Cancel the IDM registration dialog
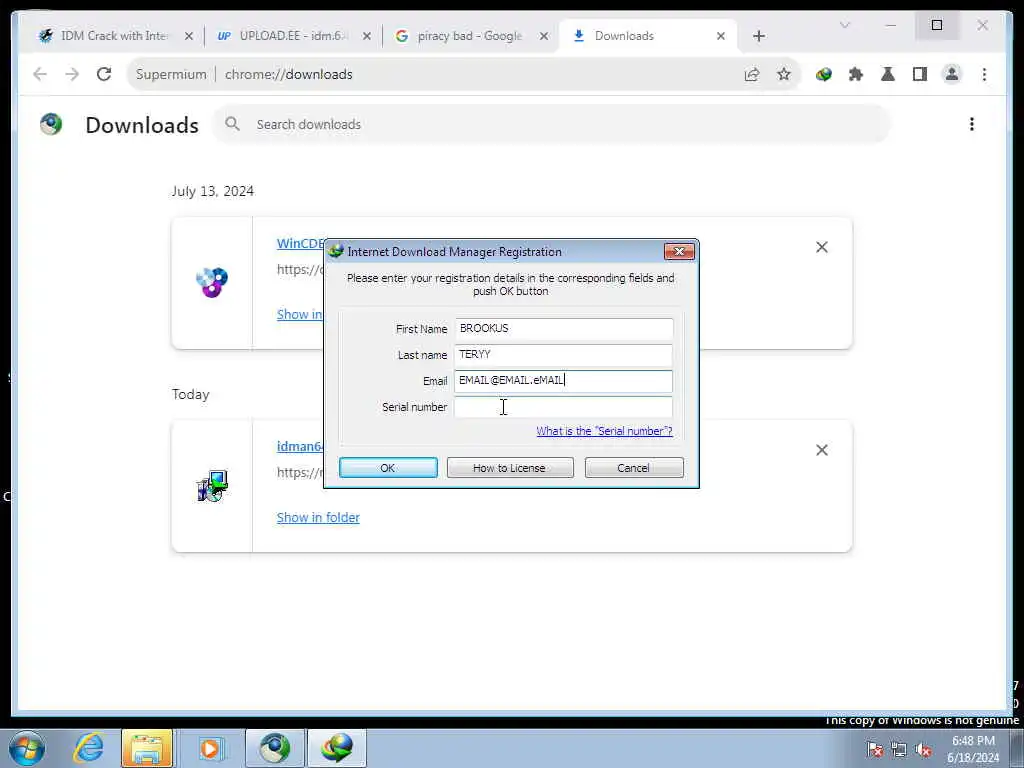The width and height of the screenshot is (1024, 768). tap(633, 468)
